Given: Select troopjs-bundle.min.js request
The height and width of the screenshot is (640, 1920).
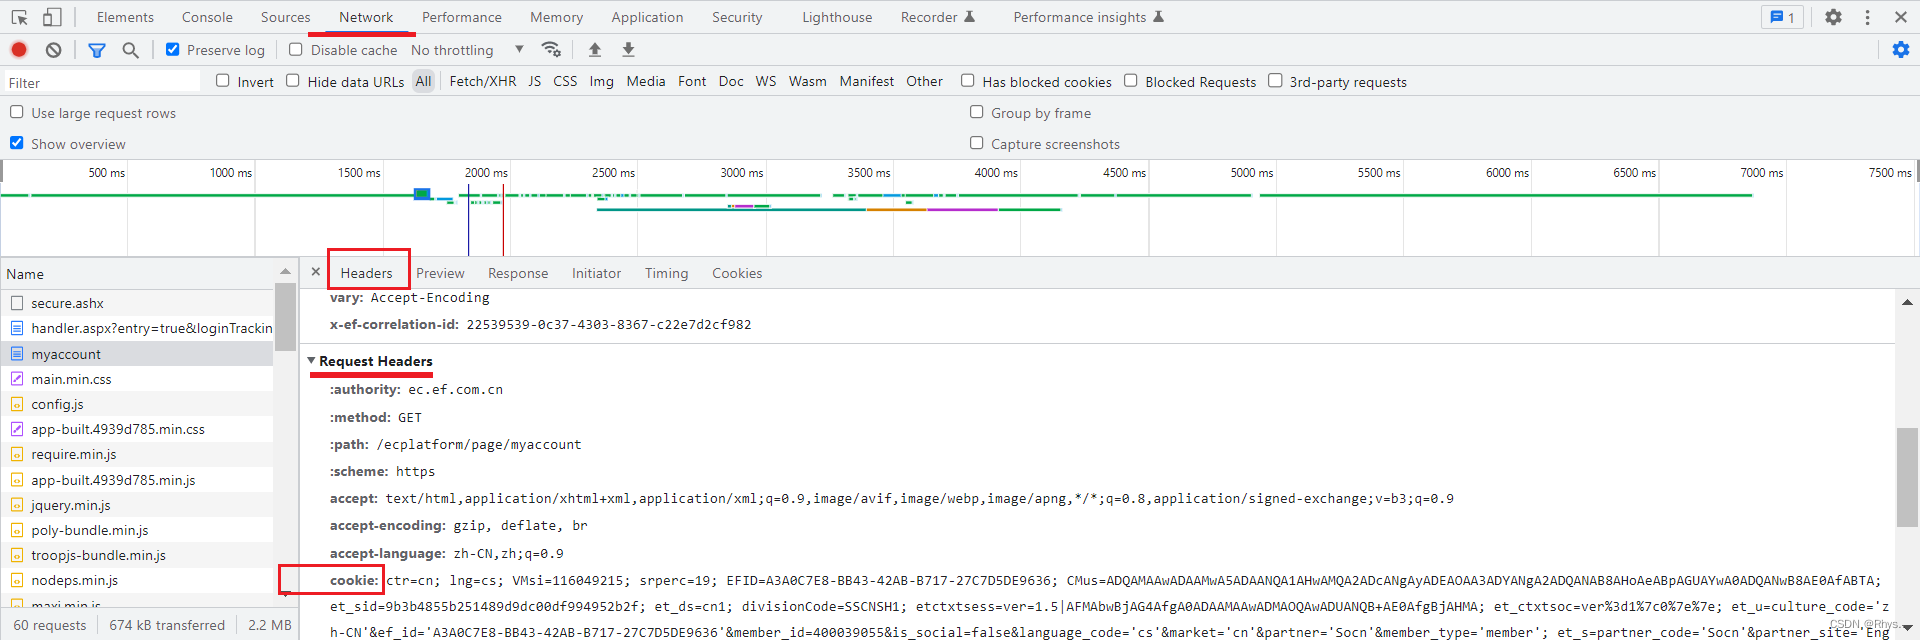Looking at the screenshot, I should 137,555.
